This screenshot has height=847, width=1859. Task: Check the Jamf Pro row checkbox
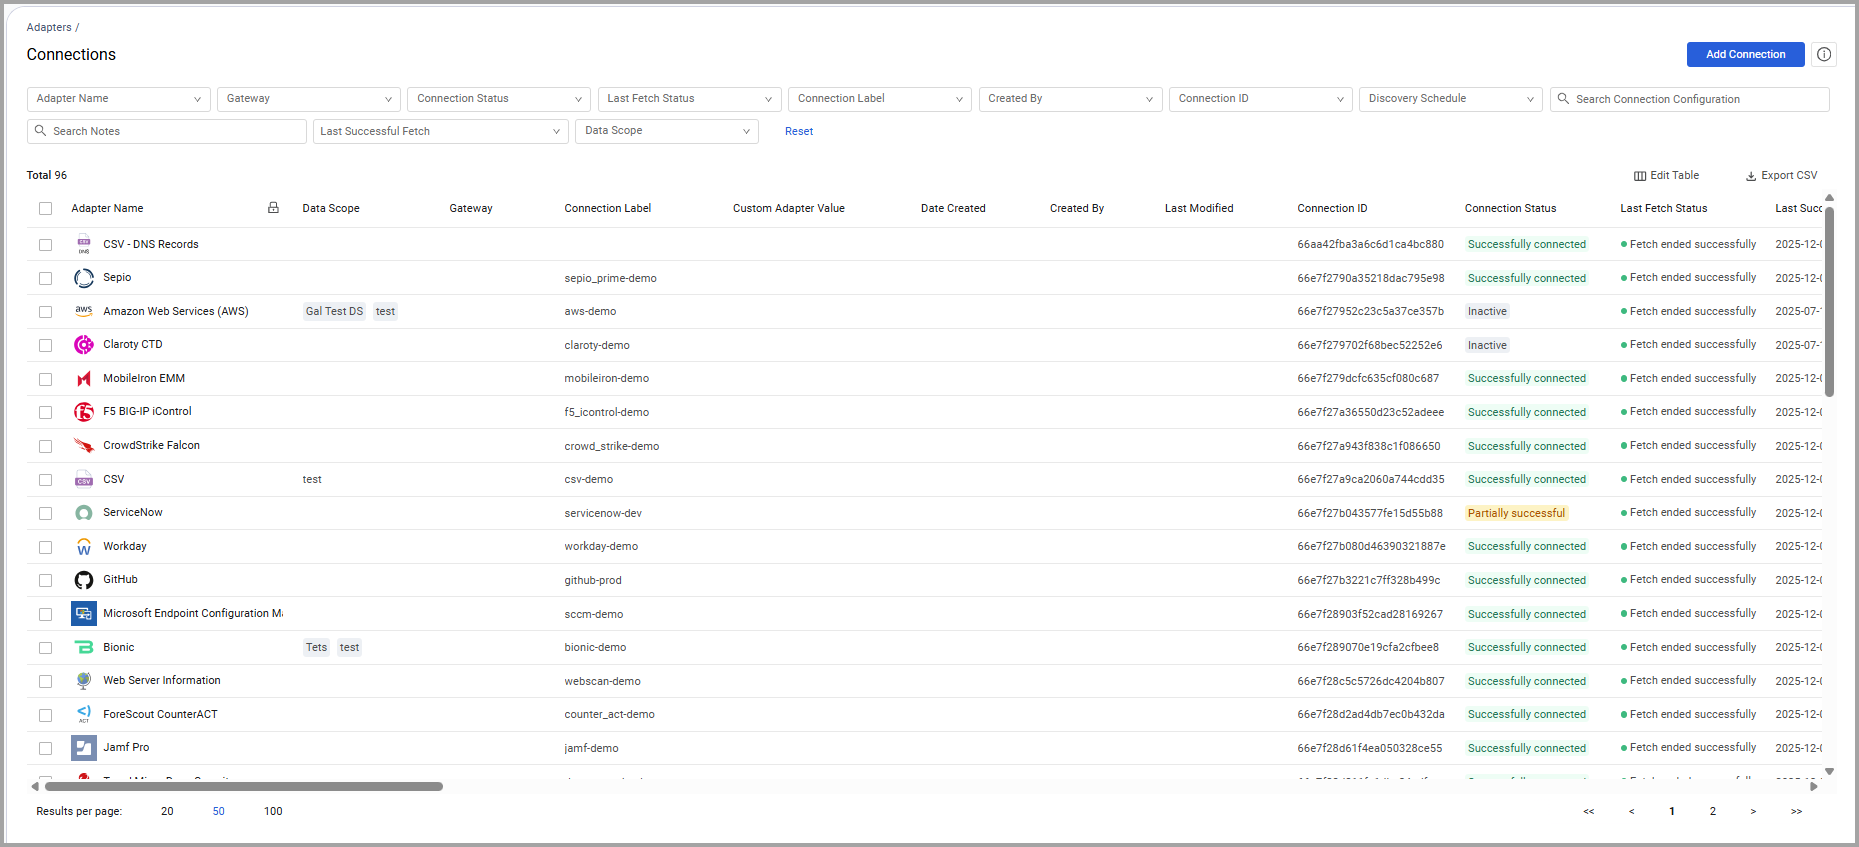[45, 748]
